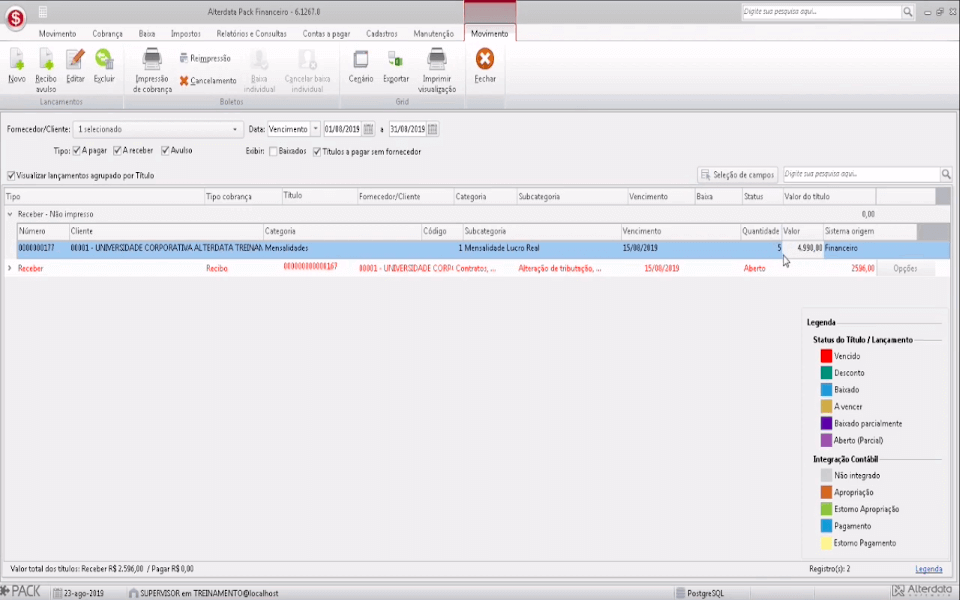Sort by Valor do título column header

coord(828,197)
